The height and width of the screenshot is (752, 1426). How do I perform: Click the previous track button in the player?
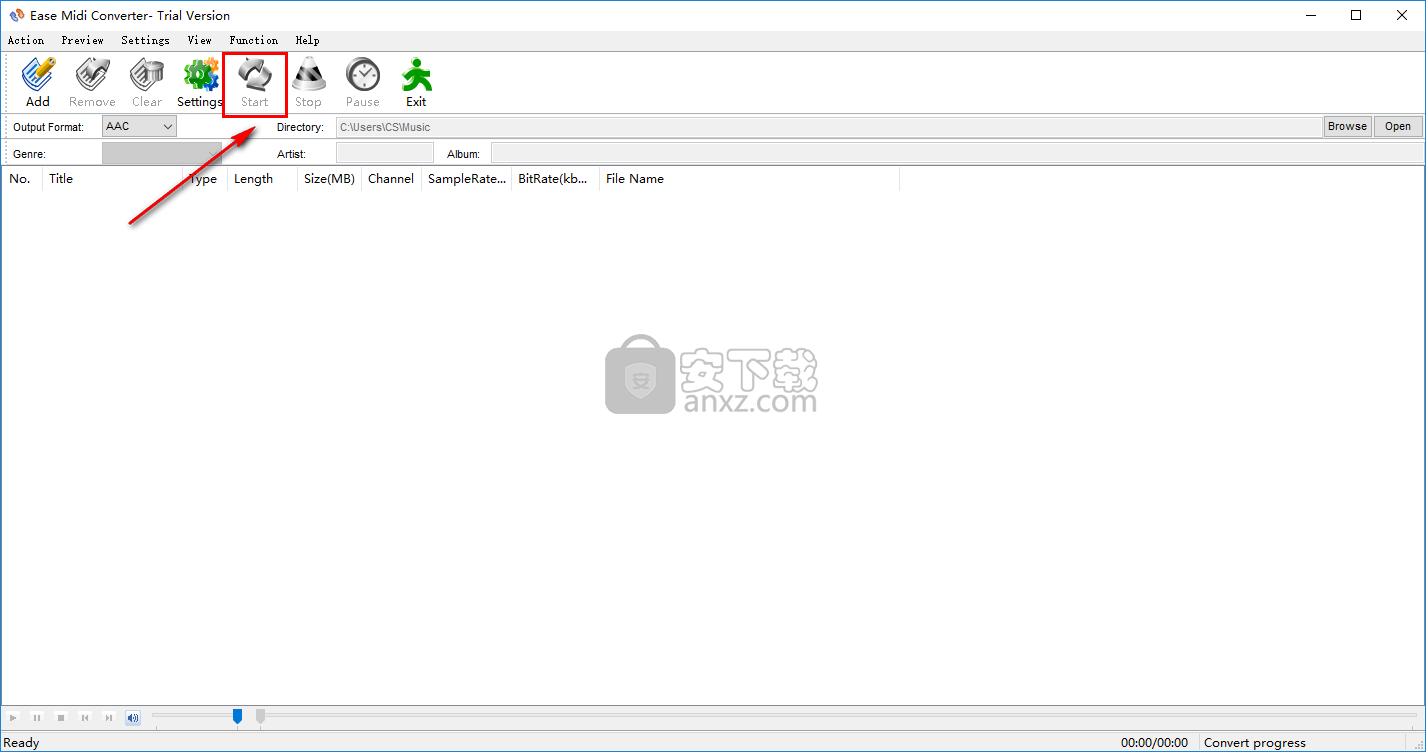tap(85, 717)
